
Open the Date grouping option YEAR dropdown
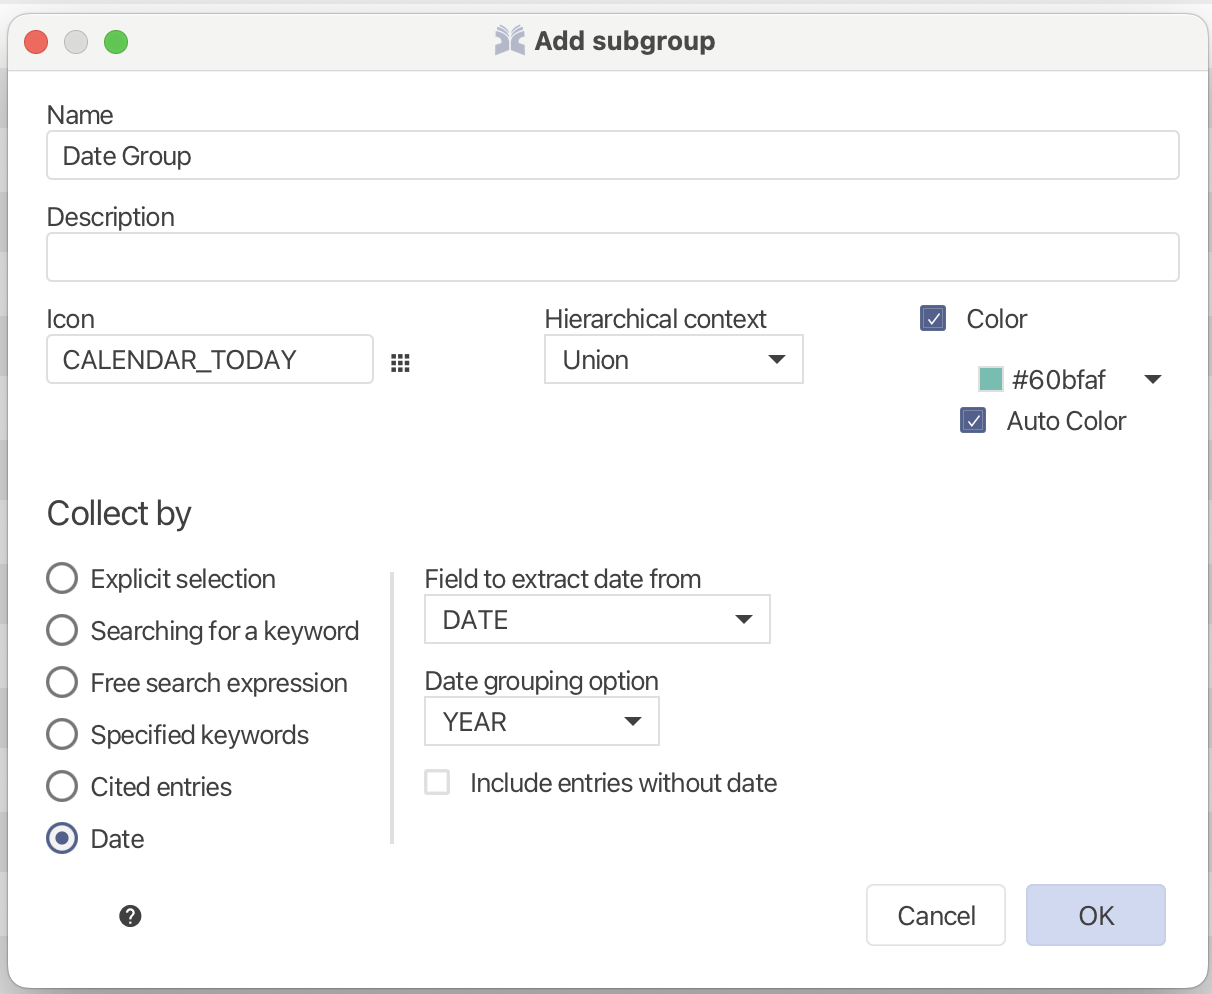(541, 722)
